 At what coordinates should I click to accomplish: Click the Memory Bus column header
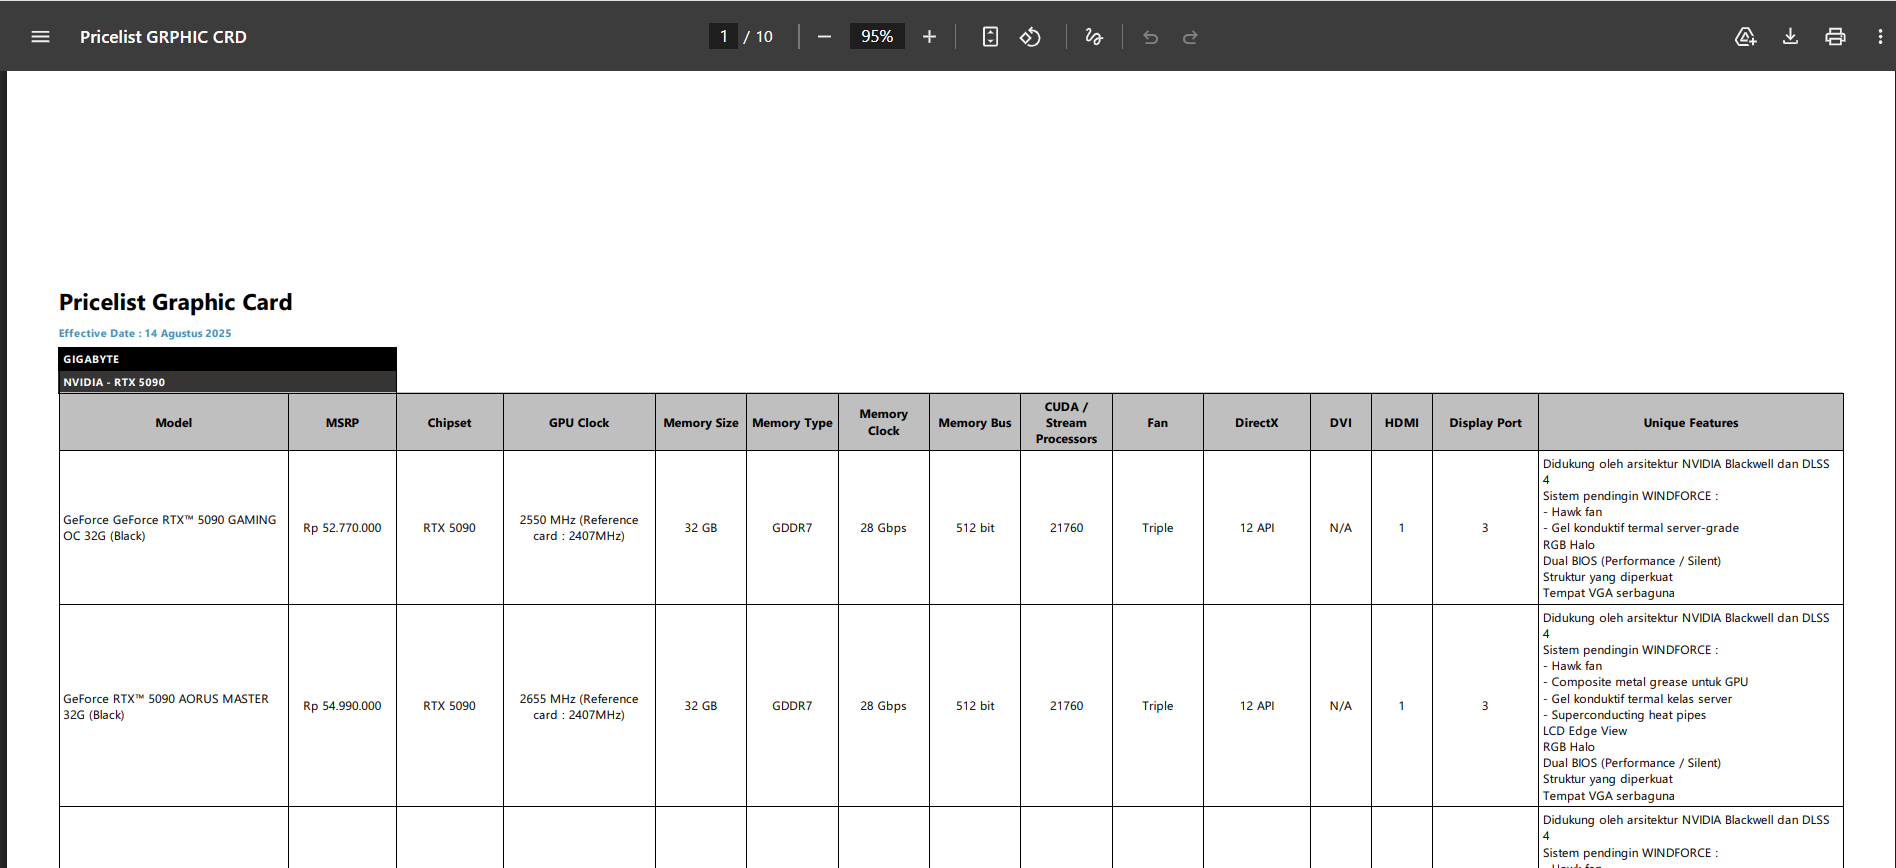[975, 423]
